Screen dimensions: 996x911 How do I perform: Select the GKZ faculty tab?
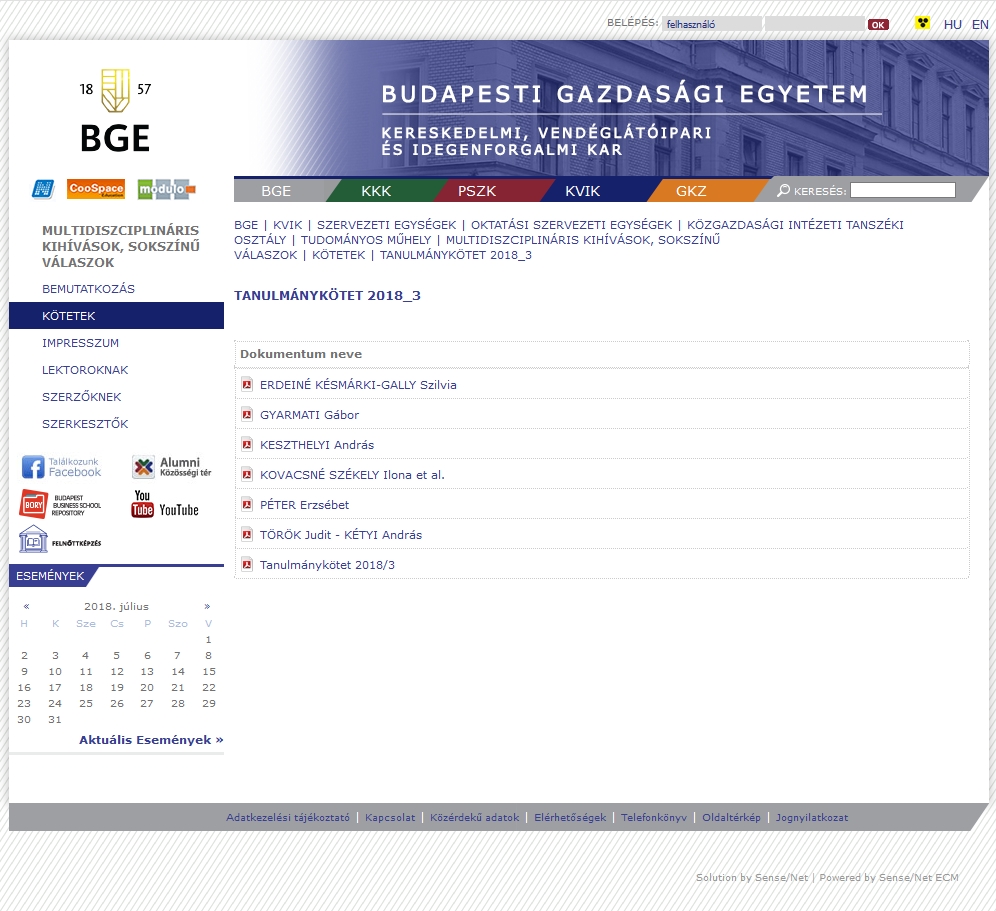coord(691,191)
